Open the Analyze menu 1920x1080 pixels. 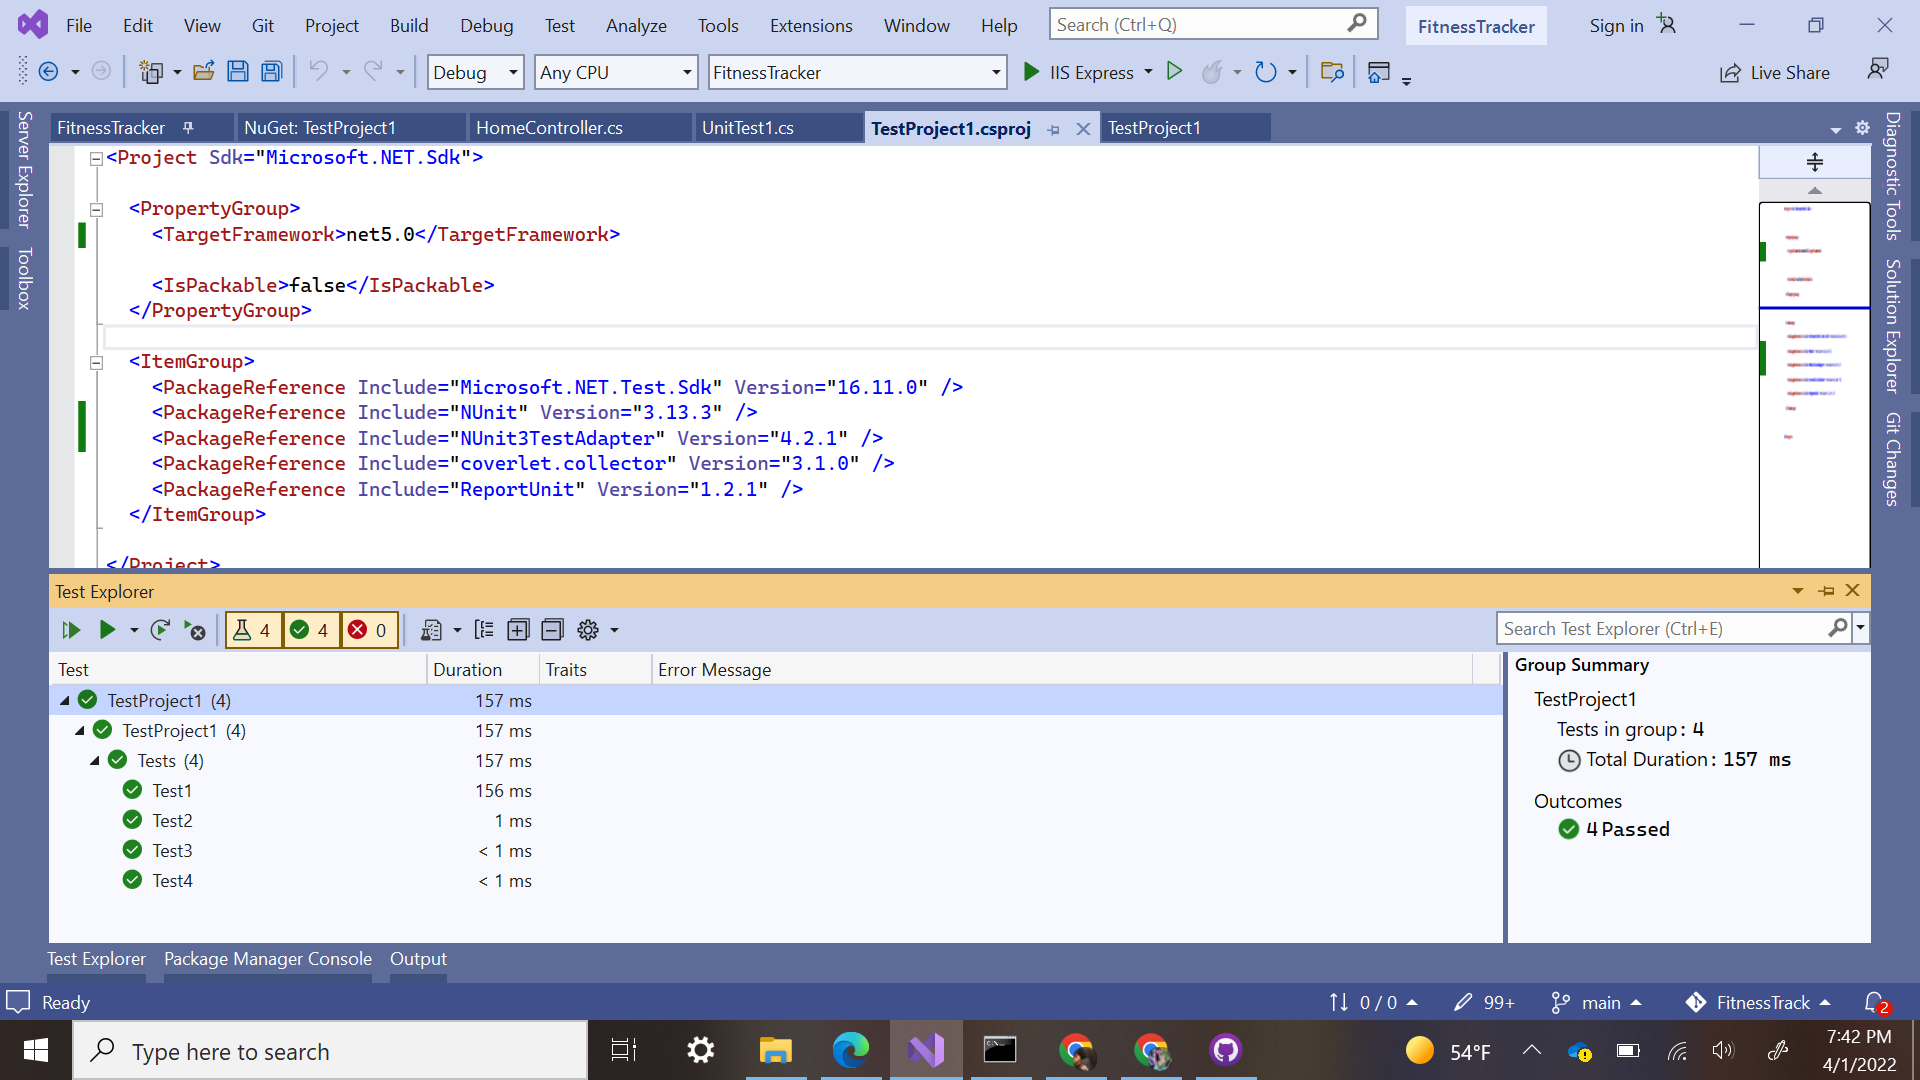coord(635,25)
